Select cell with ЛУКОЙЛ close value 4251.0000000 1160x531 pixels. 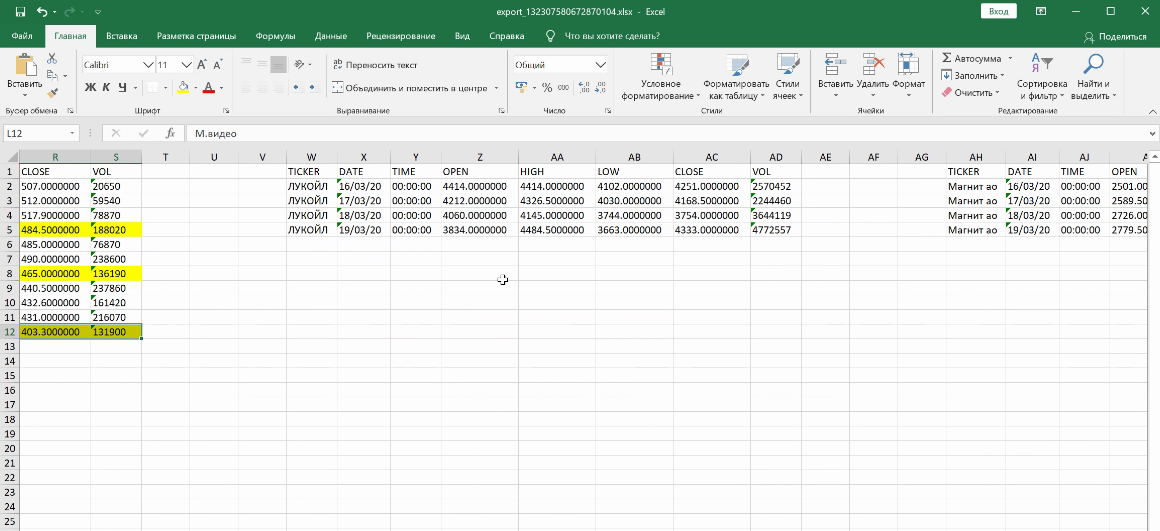coord(711,186)
